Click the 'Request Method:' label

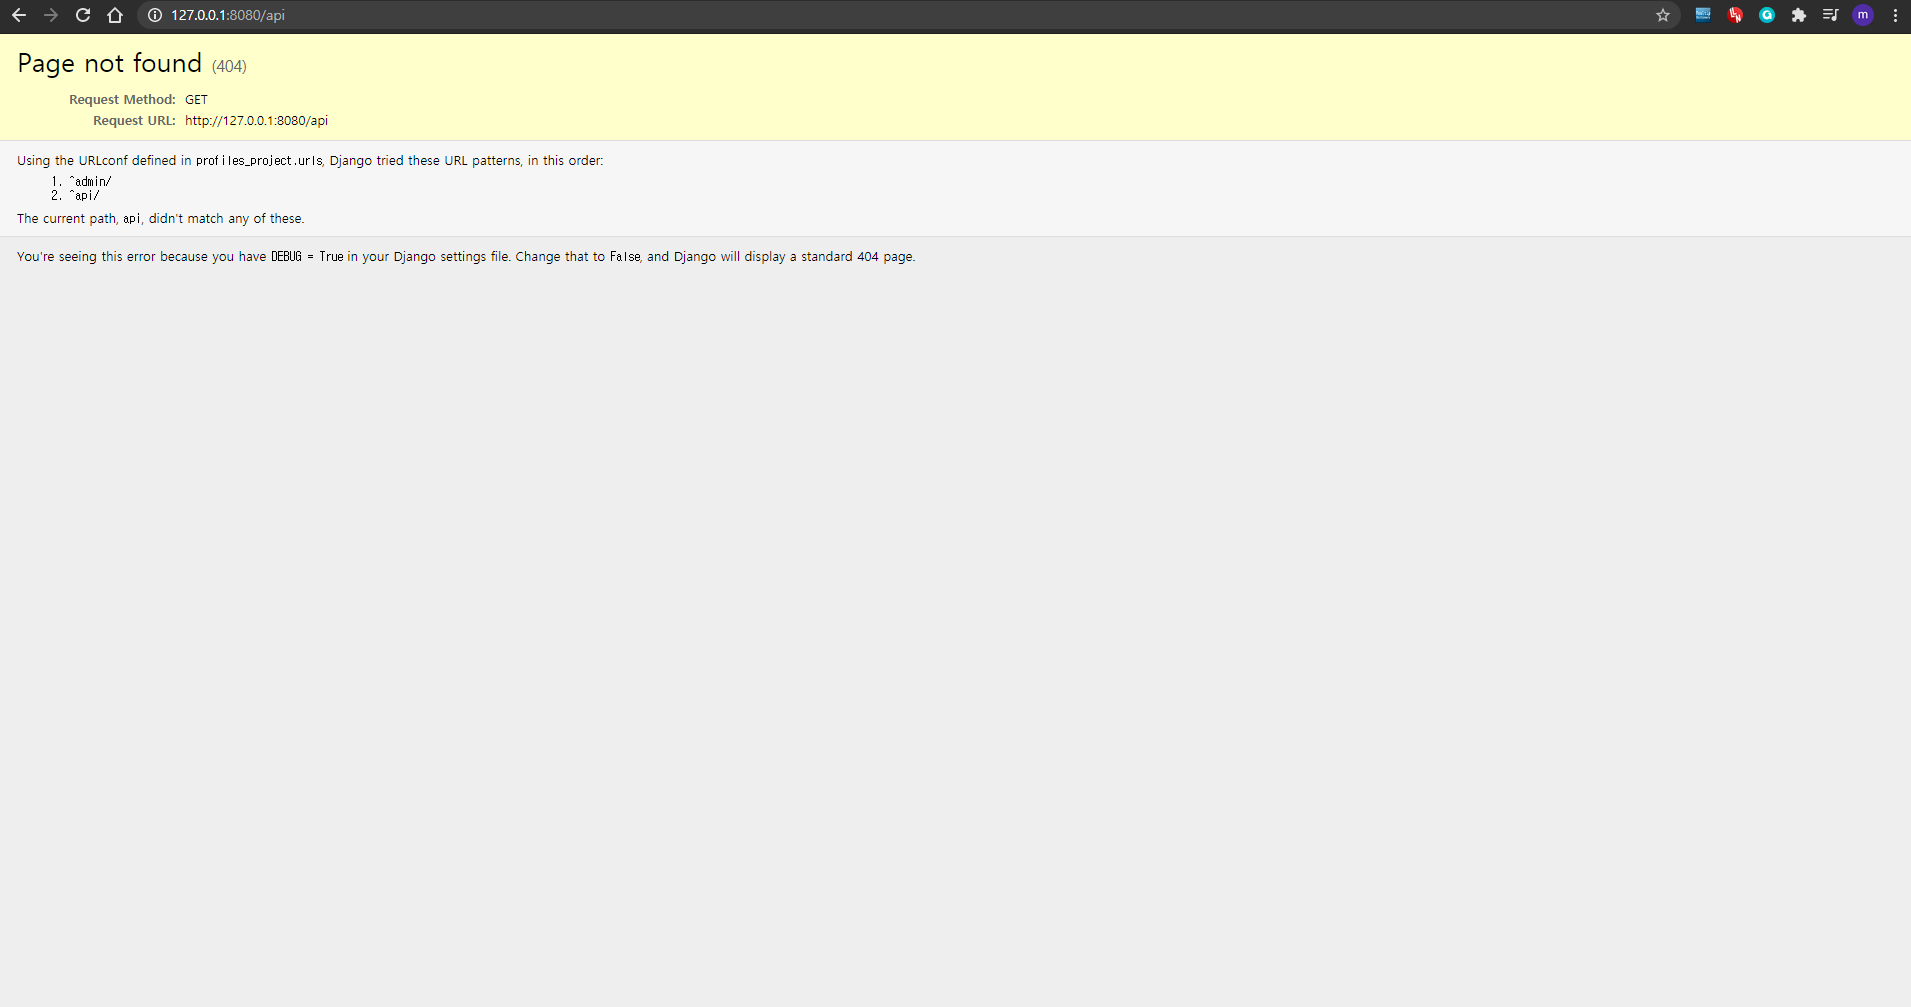pos(122,100)
